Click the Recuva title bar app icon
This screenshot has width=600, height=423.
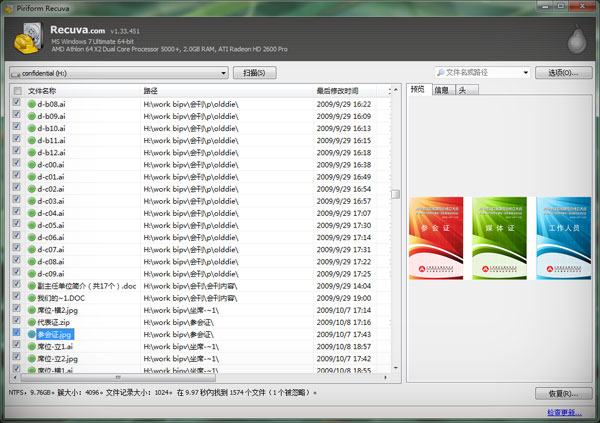coord(8,8)
